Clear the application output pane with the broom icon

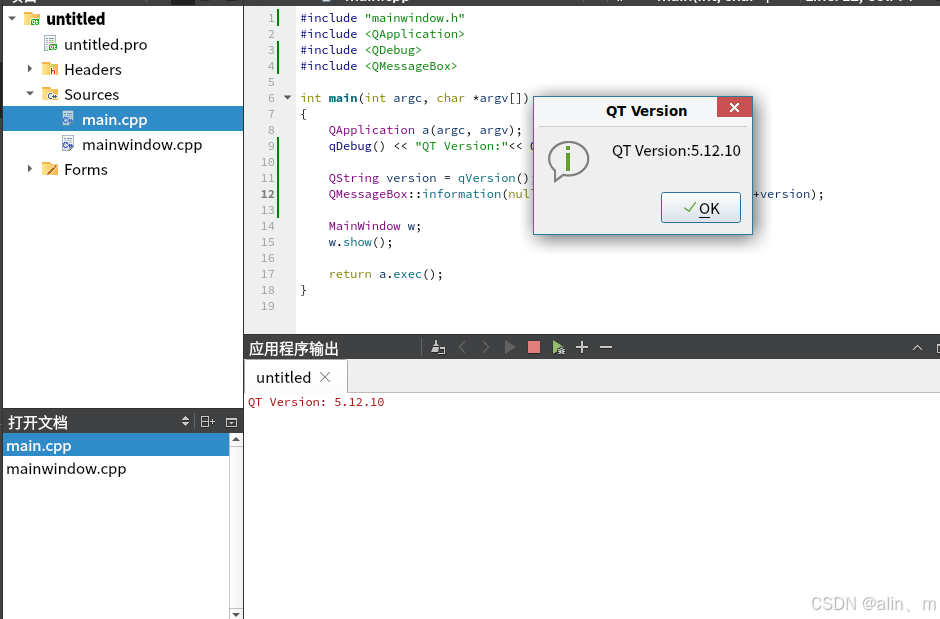(x=438, y=348)
